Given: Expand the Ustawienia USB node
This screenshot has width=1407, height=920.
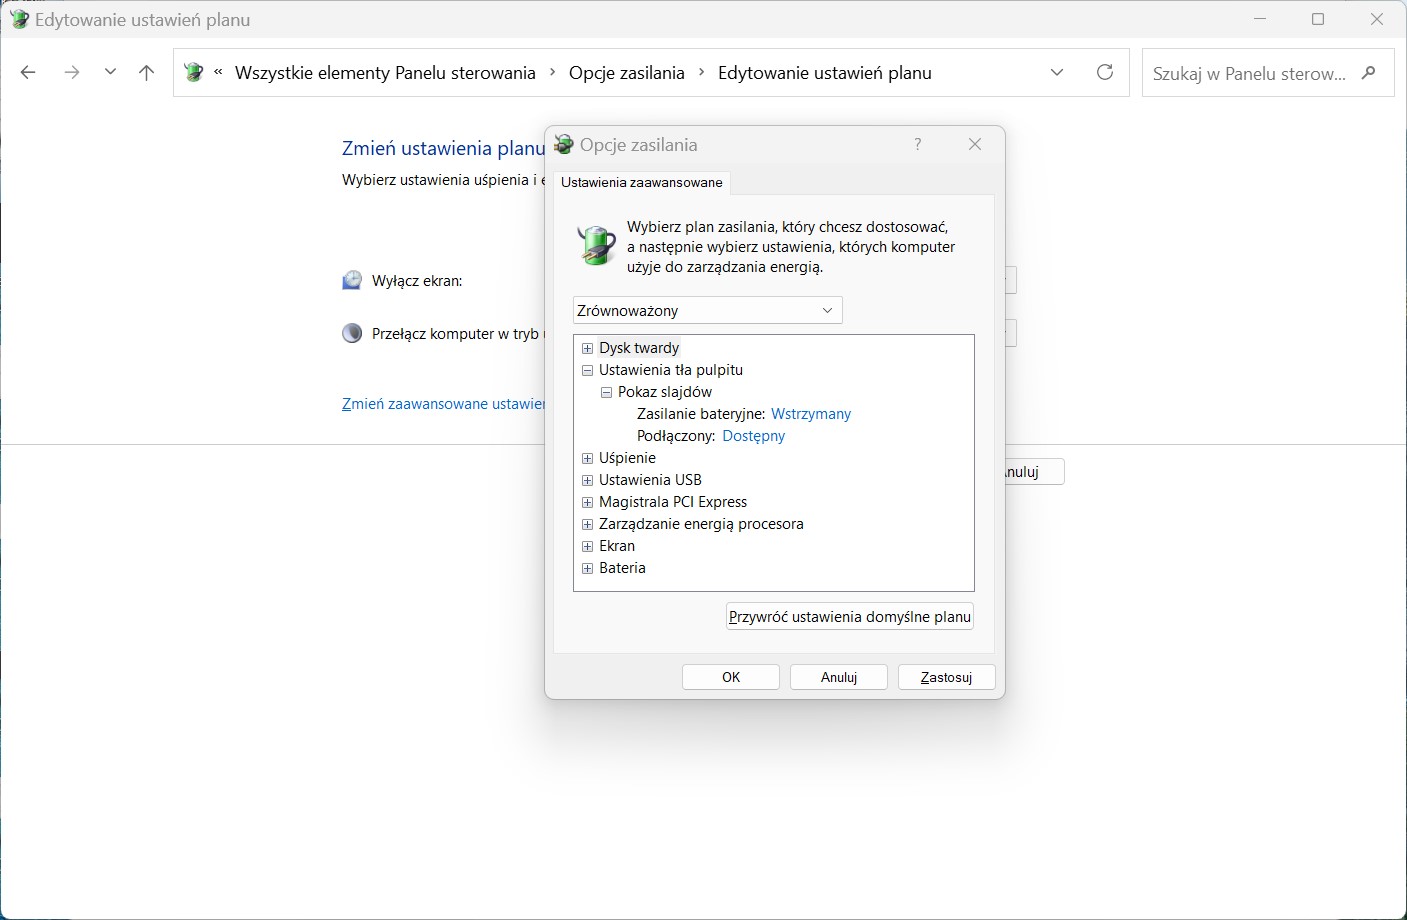Looking at the screenshot, I should coord(588,480).
